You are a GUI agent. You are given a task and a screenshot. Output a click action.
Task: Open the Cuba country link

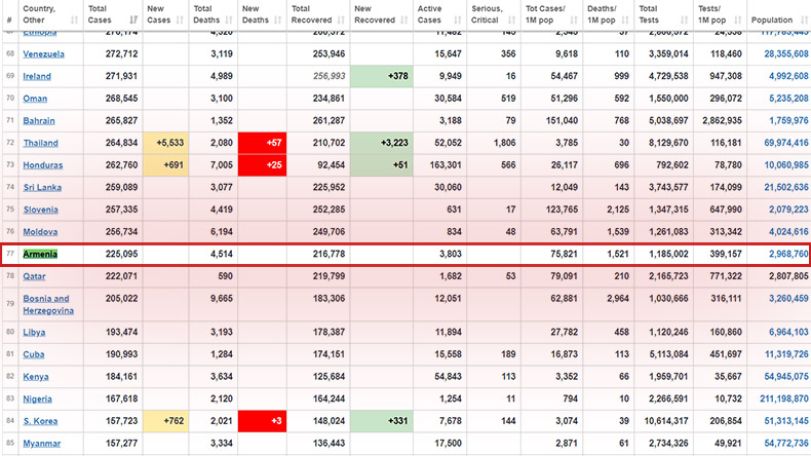tap(34, 354)
